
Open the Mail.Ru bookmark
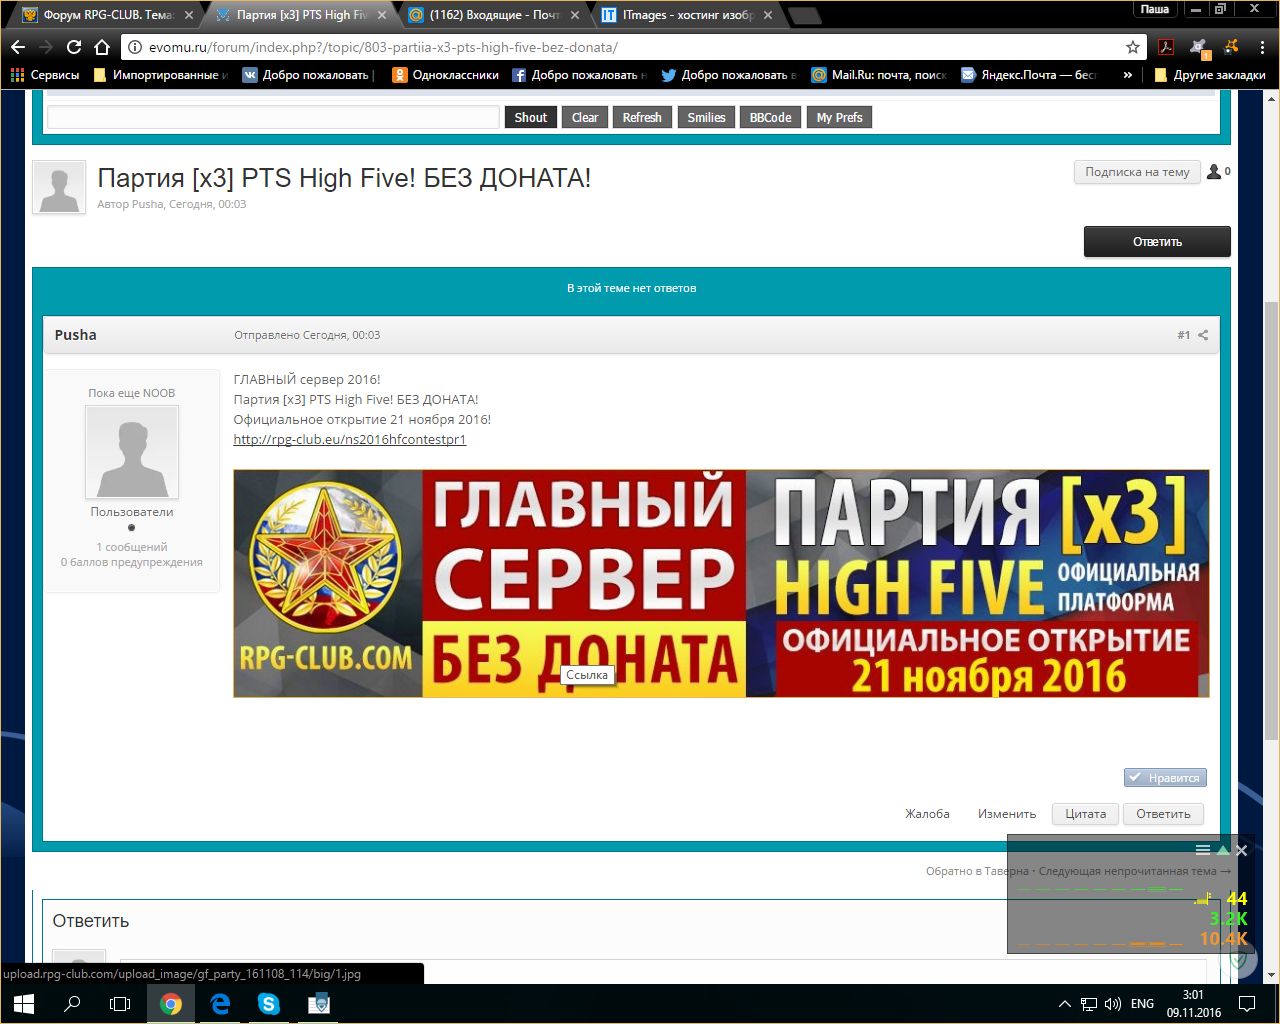879,75
